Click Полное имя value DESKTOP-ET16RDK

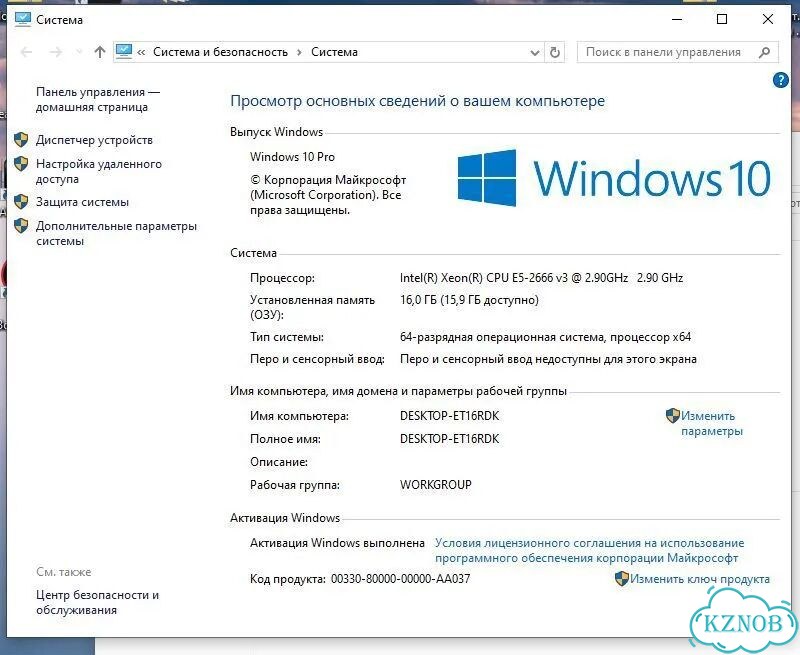[x=449, y=439]
